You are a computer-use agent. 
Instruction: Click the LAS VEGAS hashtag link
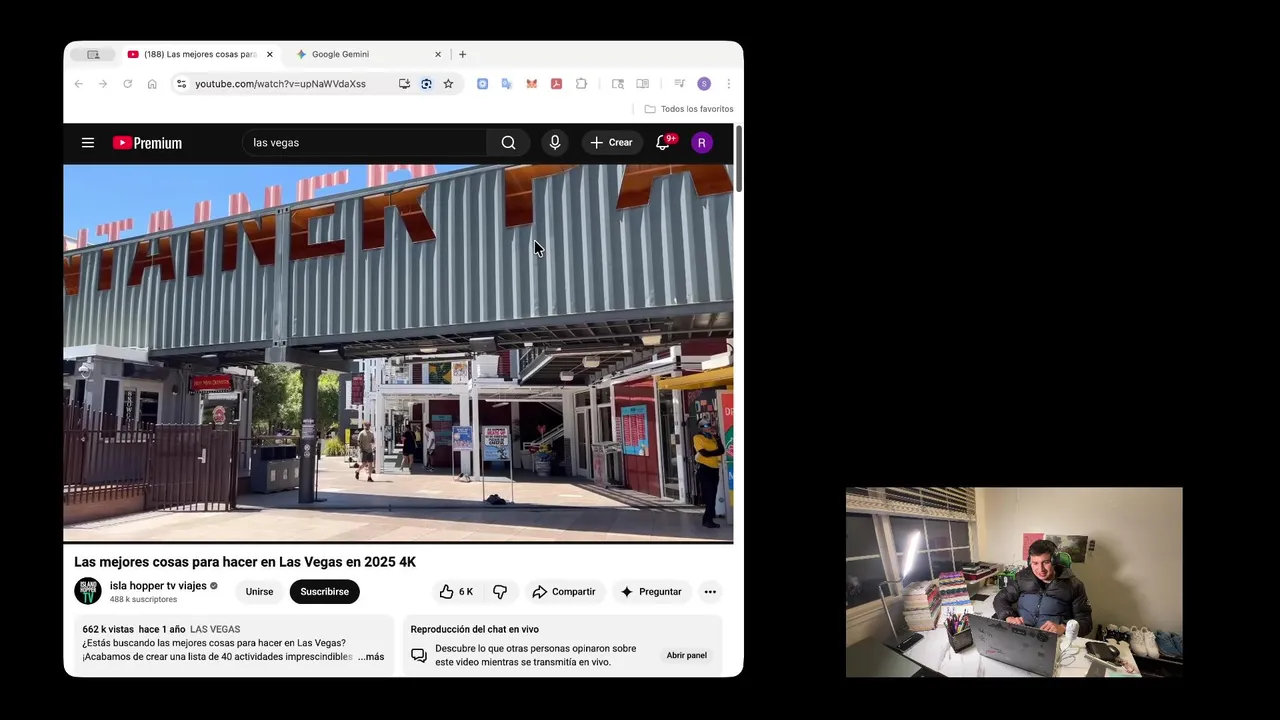215,629
